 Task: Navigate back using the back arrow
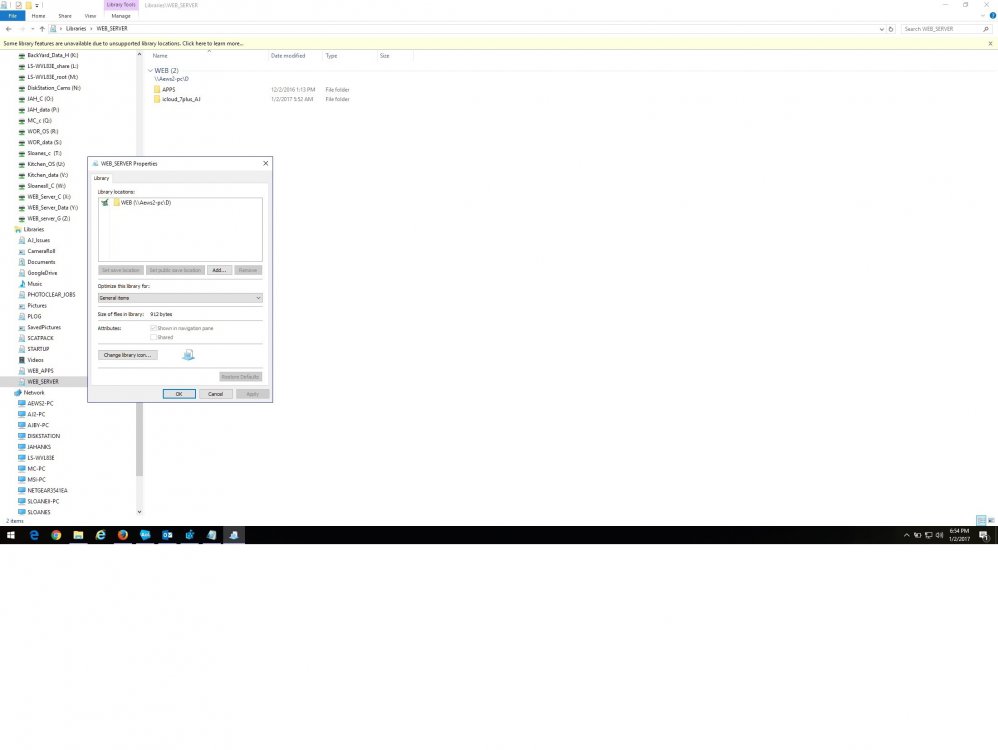pyautogui.click(x=8, y=28)
